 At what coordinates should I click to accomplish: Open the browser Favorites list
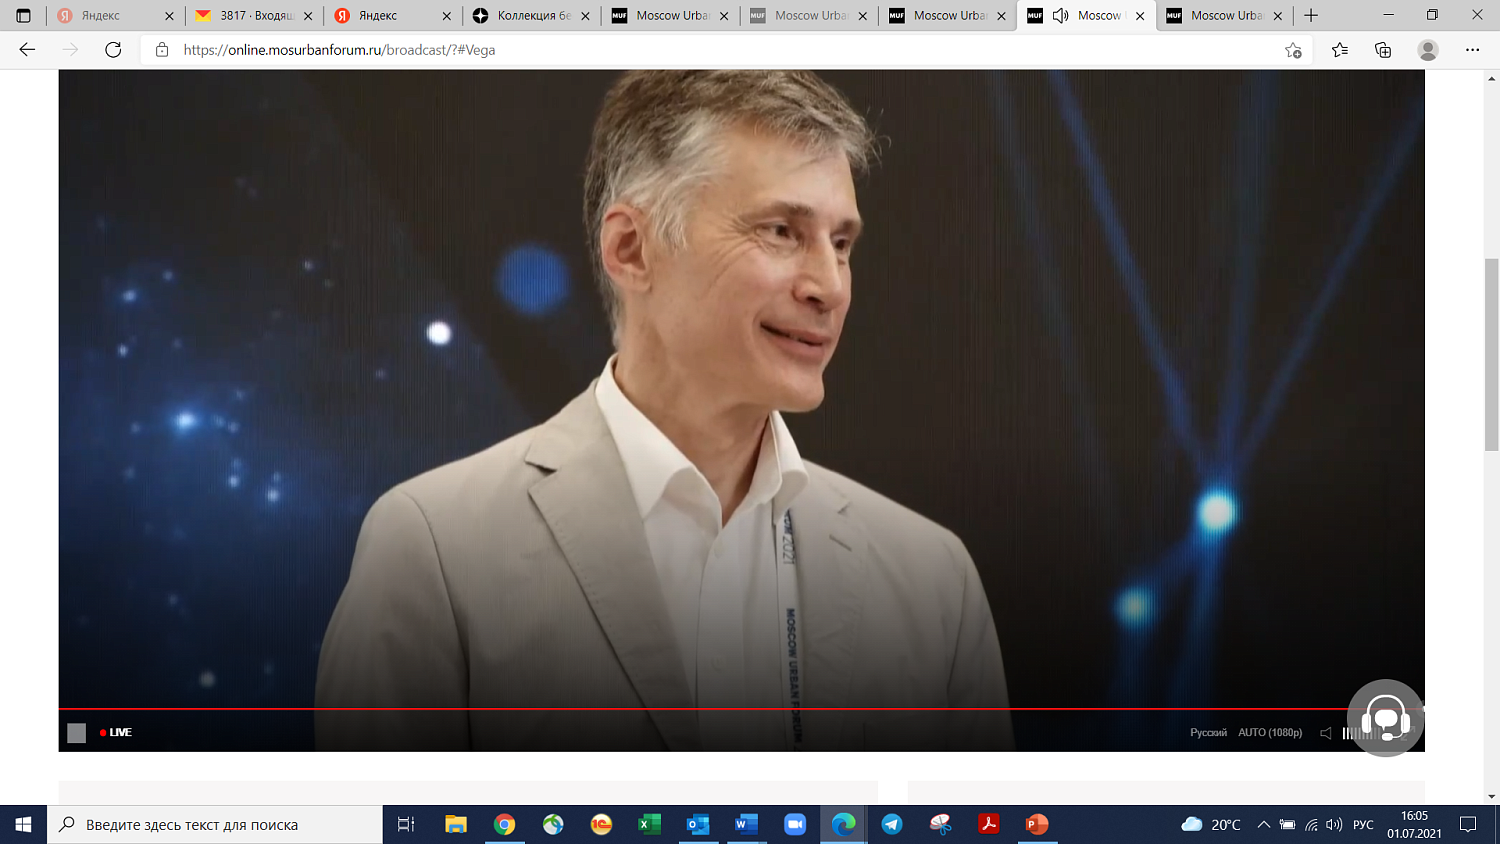[1339, 50]
